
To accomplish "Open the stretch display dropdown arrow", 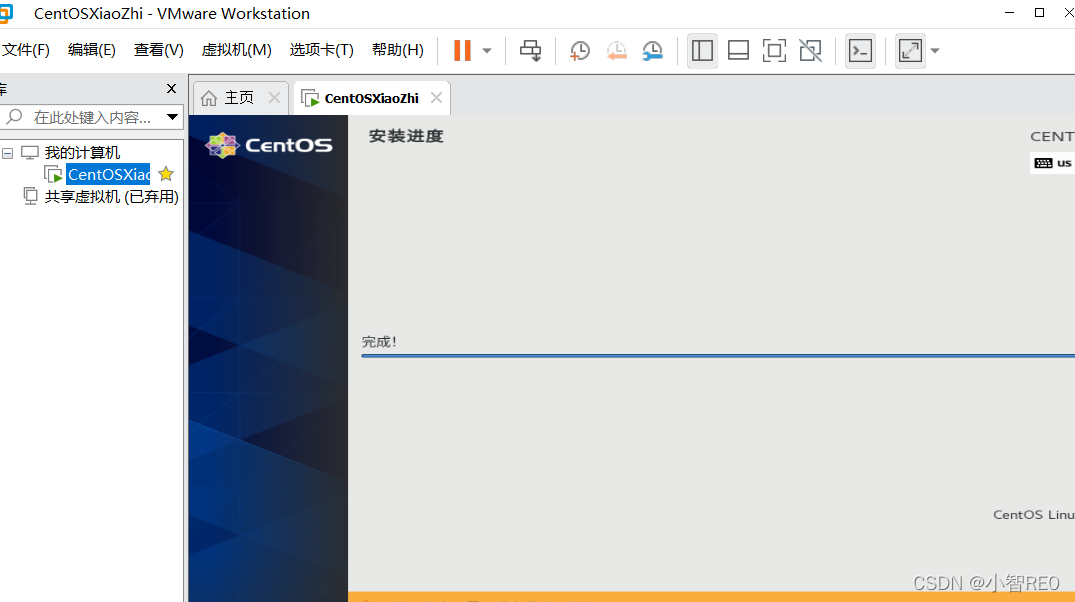I will [934, 51].
